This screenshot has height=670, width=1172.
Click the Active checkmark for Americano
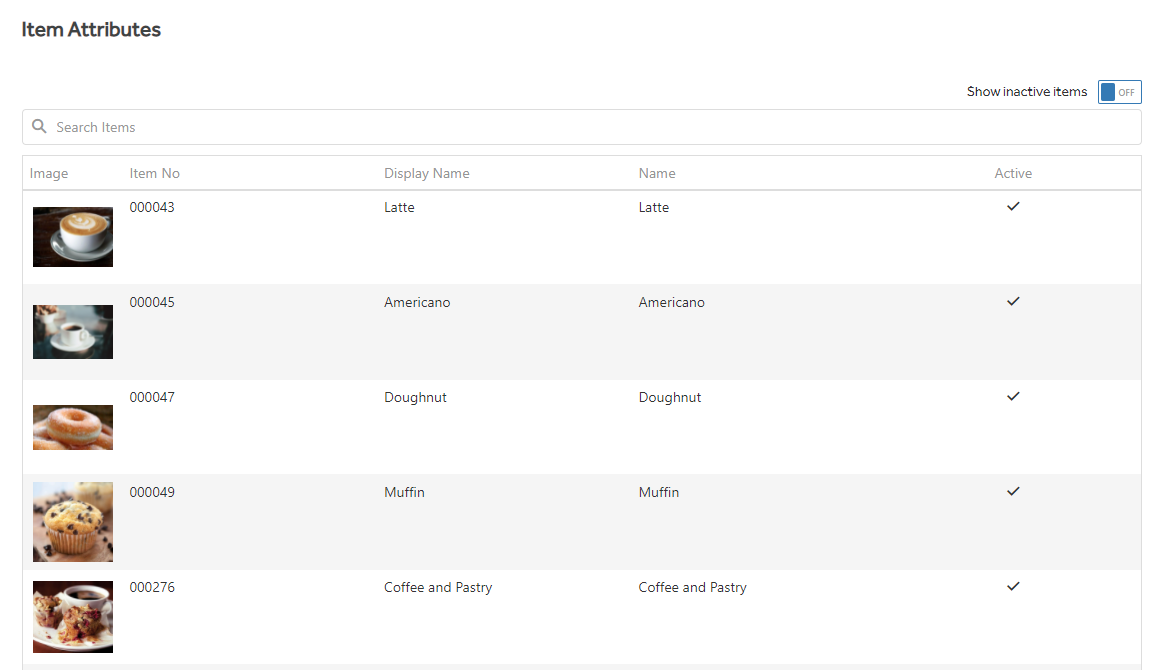[x=1013, y=301]
